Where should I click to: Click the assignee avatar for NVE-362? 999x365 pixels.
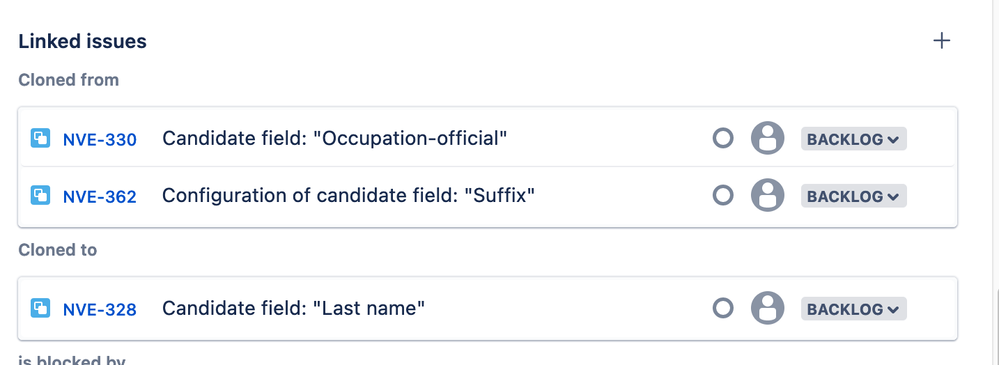[x=767, y=195]
